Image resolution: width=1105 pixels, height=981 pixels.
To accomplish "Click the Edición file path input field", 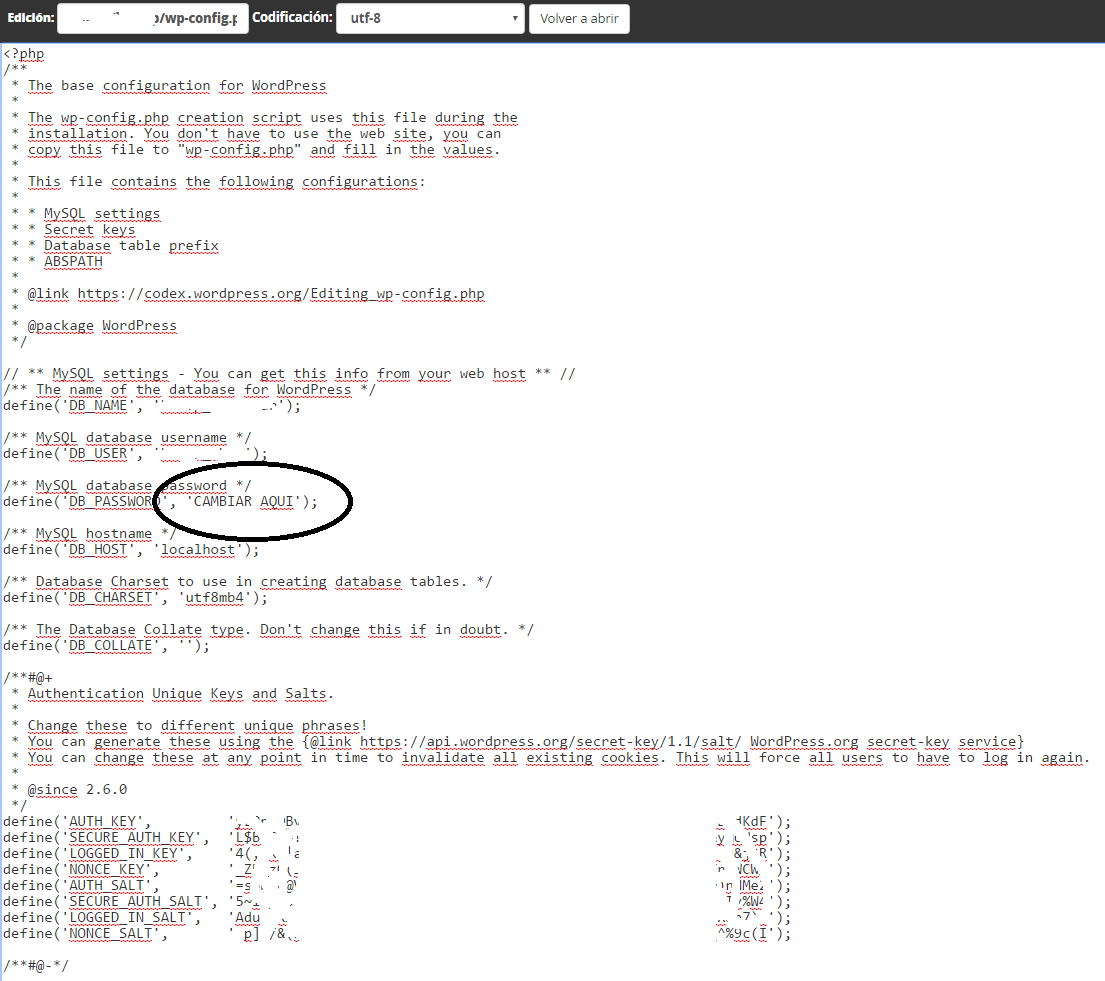I will (153, 18).
